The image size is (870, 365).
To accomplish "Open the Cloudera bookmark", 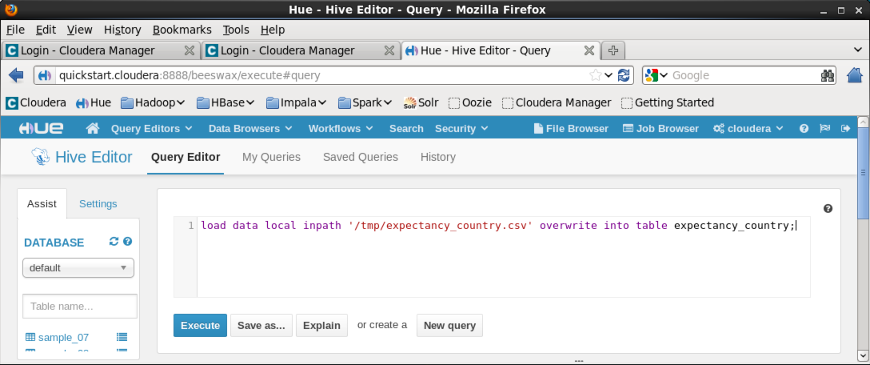I will click(x=36, y=103).
